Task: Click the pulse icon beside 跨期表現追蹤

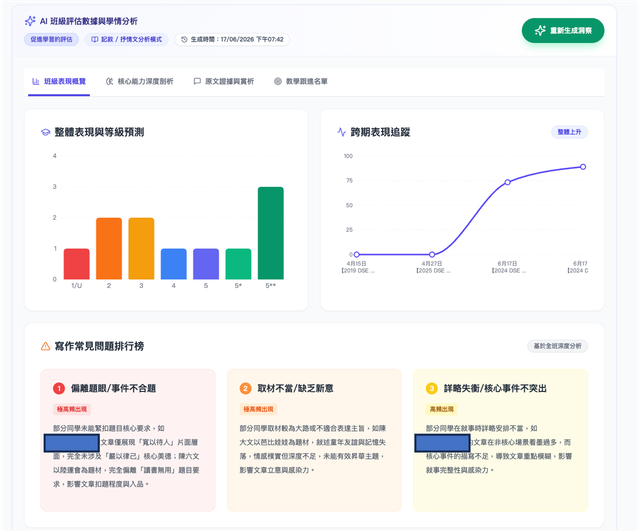Action: coord(342,132)
